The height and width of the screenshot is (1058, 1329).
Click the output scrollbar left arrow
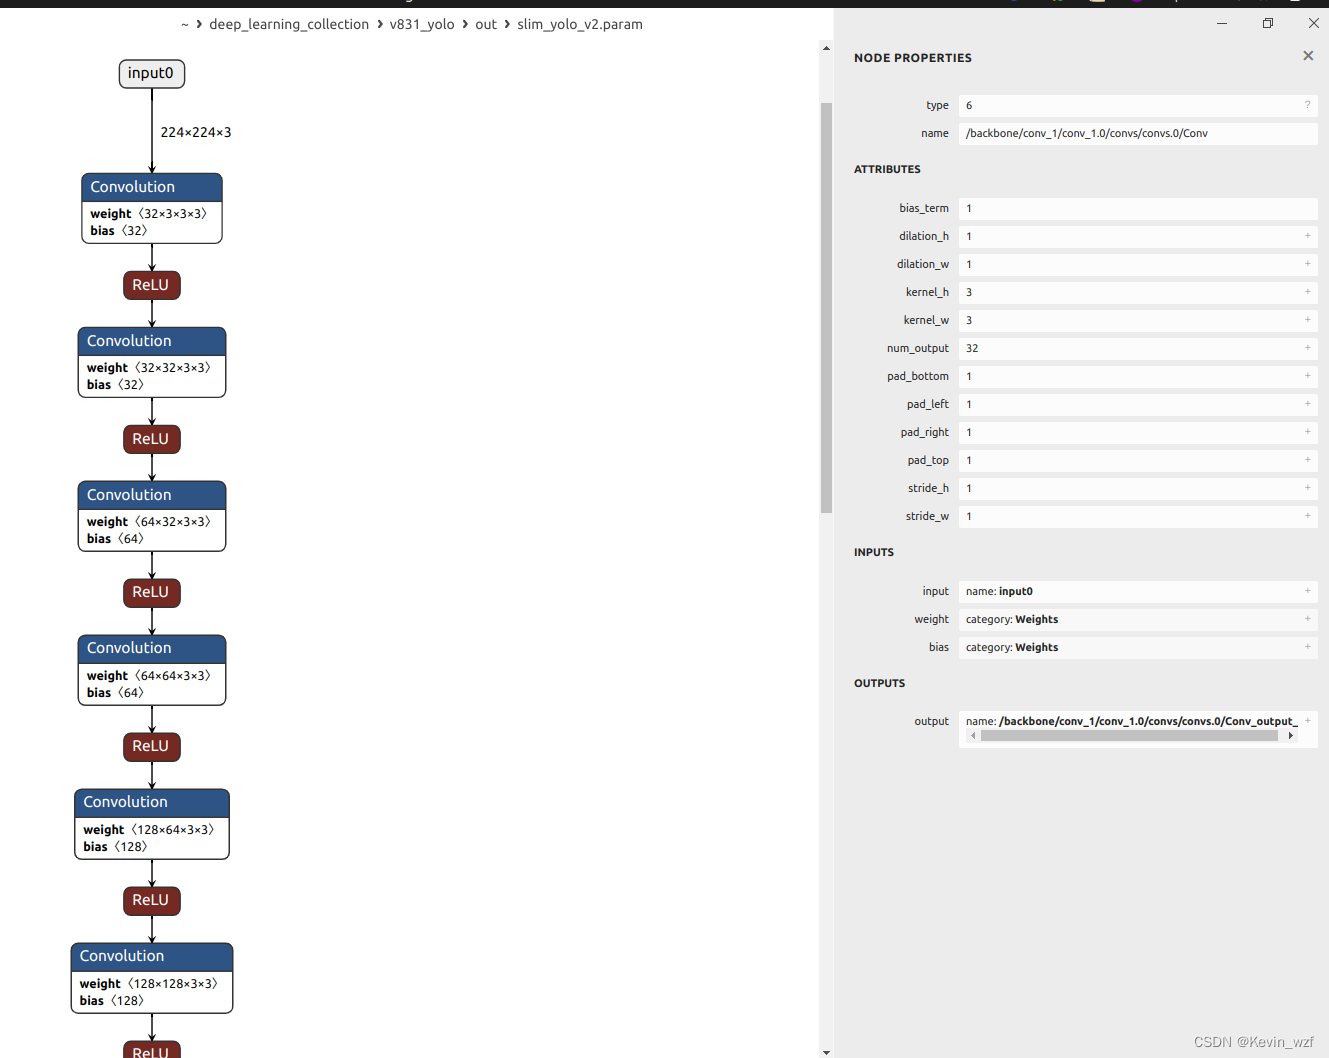[x=972, y=736]
